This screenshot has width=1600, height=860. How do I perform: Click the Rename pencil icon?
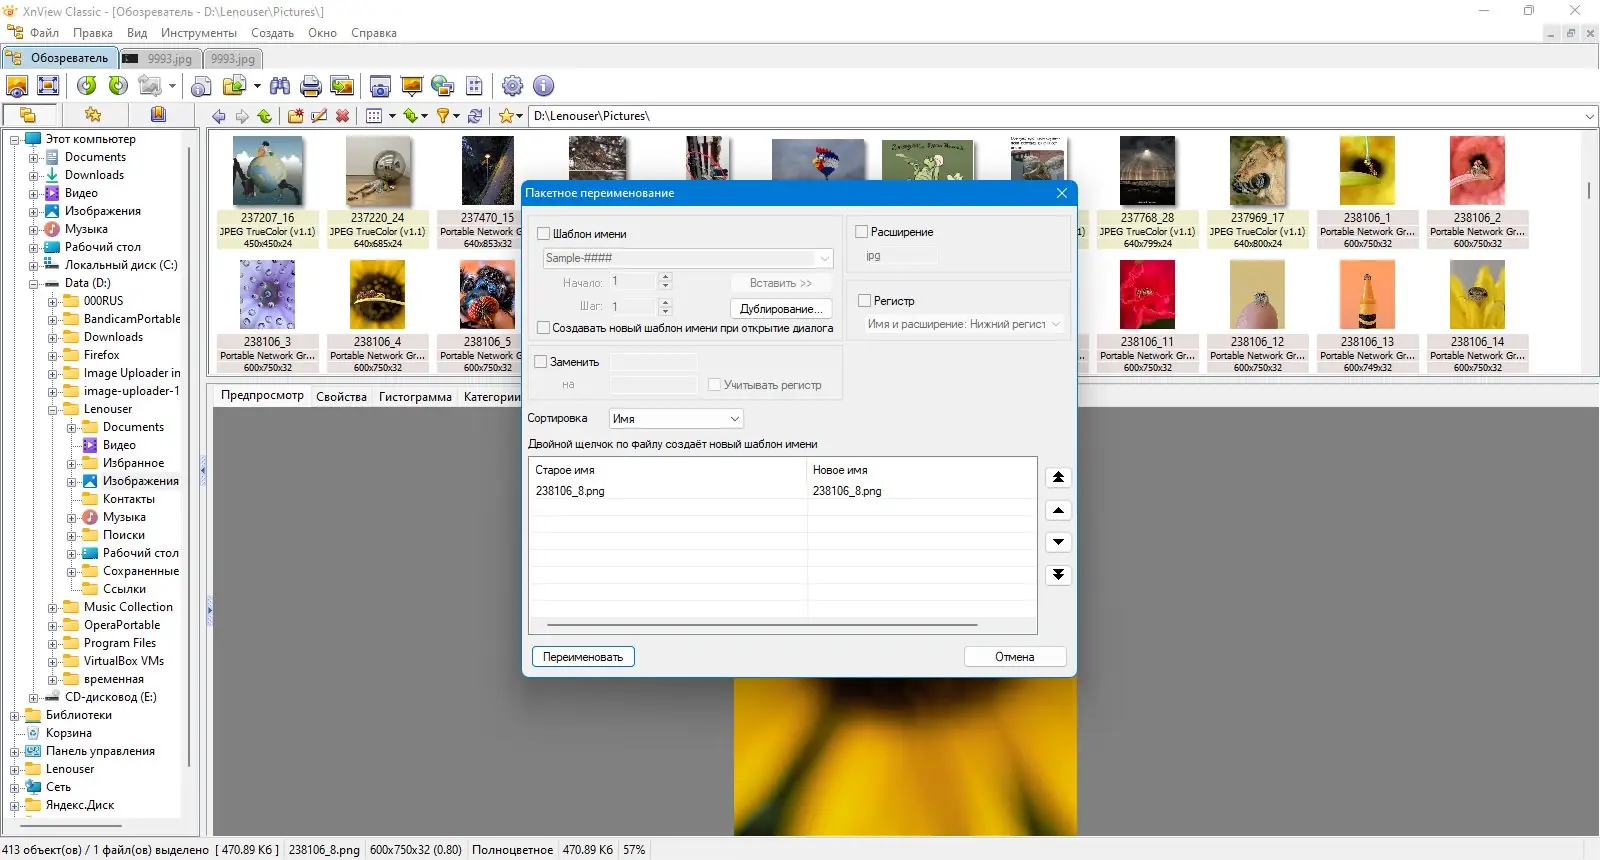(x=319, y=116)
